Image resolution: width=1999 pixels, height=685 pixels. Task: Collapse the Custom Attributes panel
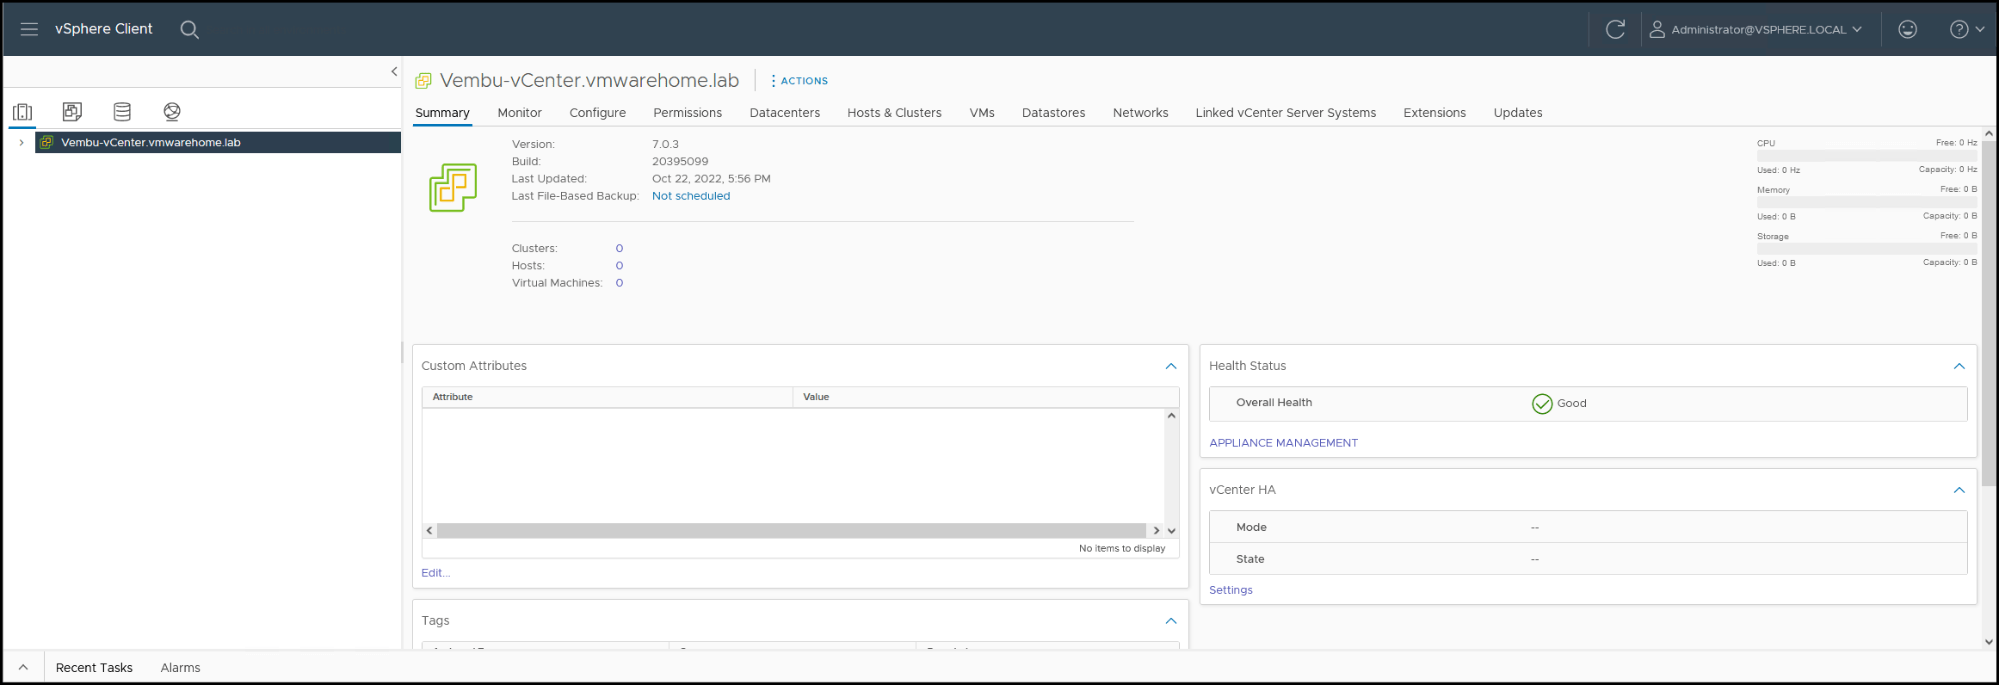(x=1171, y=366)
